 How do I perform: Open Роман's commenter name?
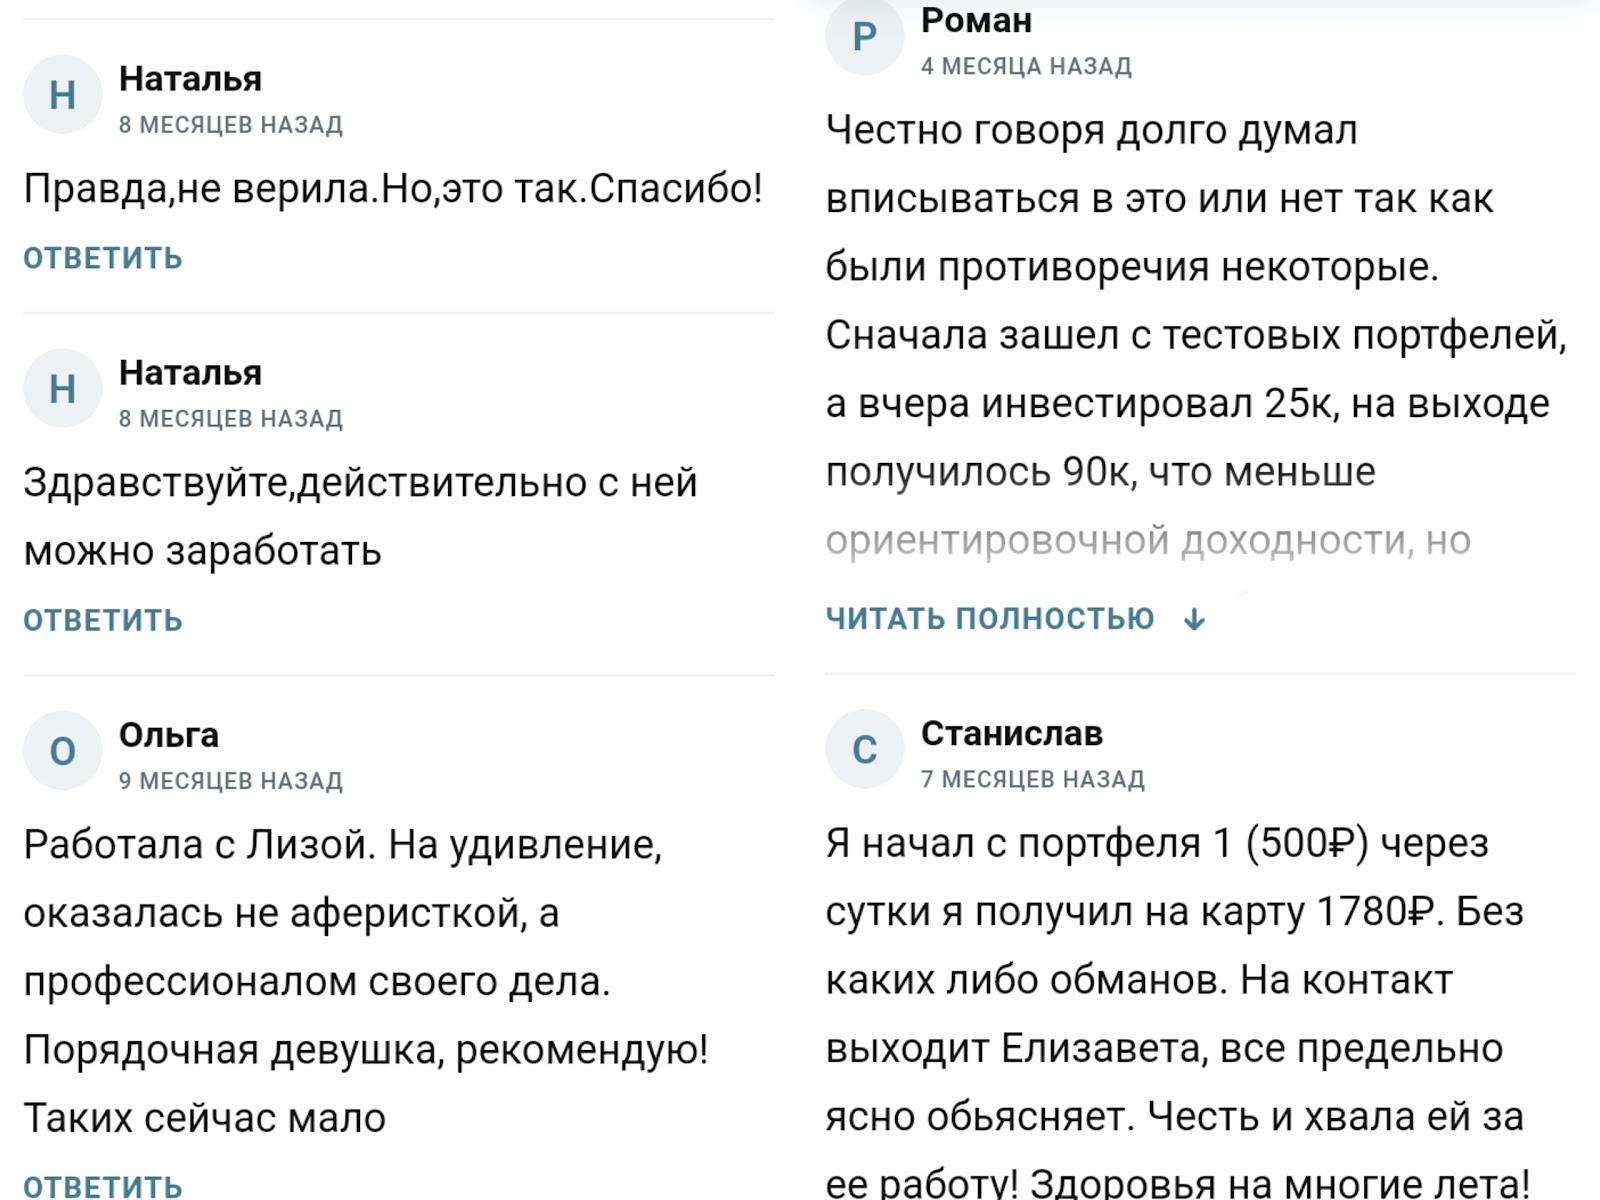(x=976, y=21)
